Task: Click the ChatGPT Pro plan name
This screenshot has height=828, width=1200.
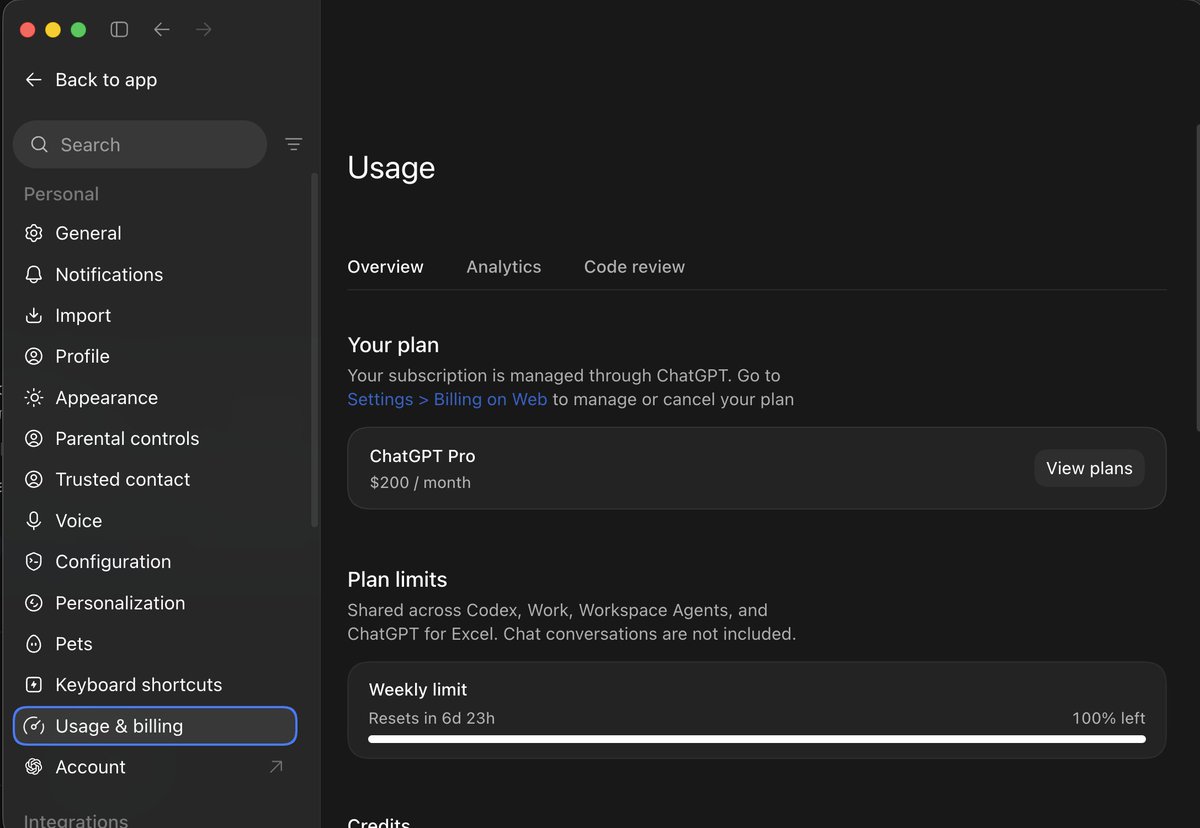Action: [x=422, y=456]
